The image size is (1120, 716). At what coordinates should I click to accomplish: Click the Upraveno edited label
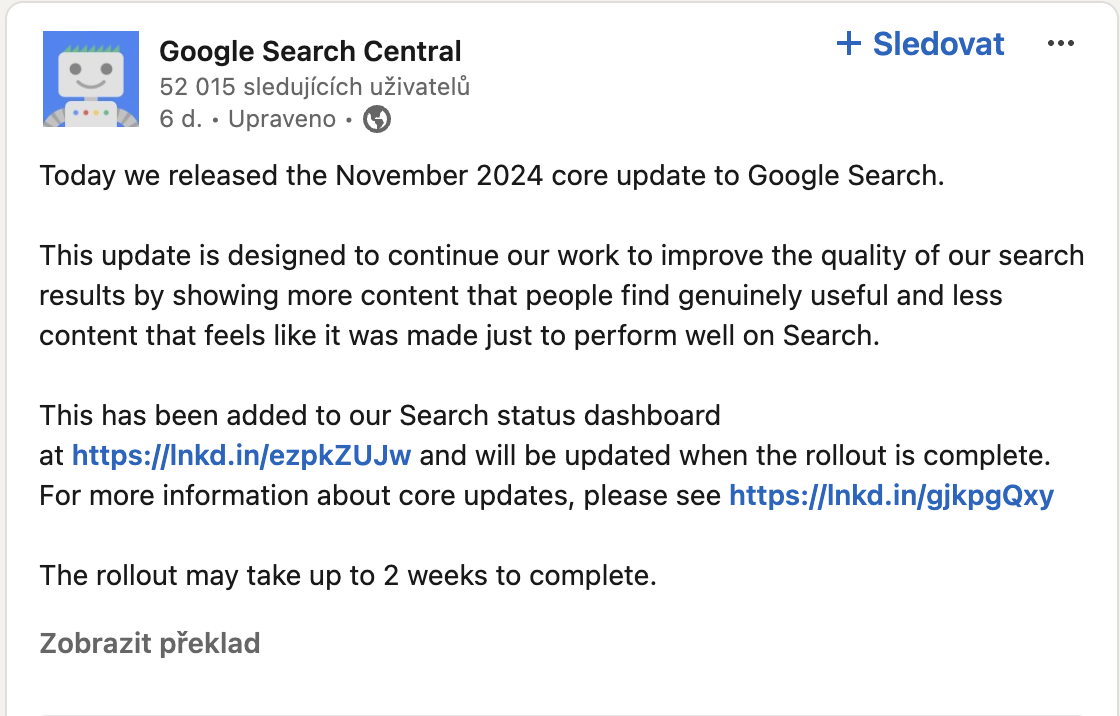281,119
